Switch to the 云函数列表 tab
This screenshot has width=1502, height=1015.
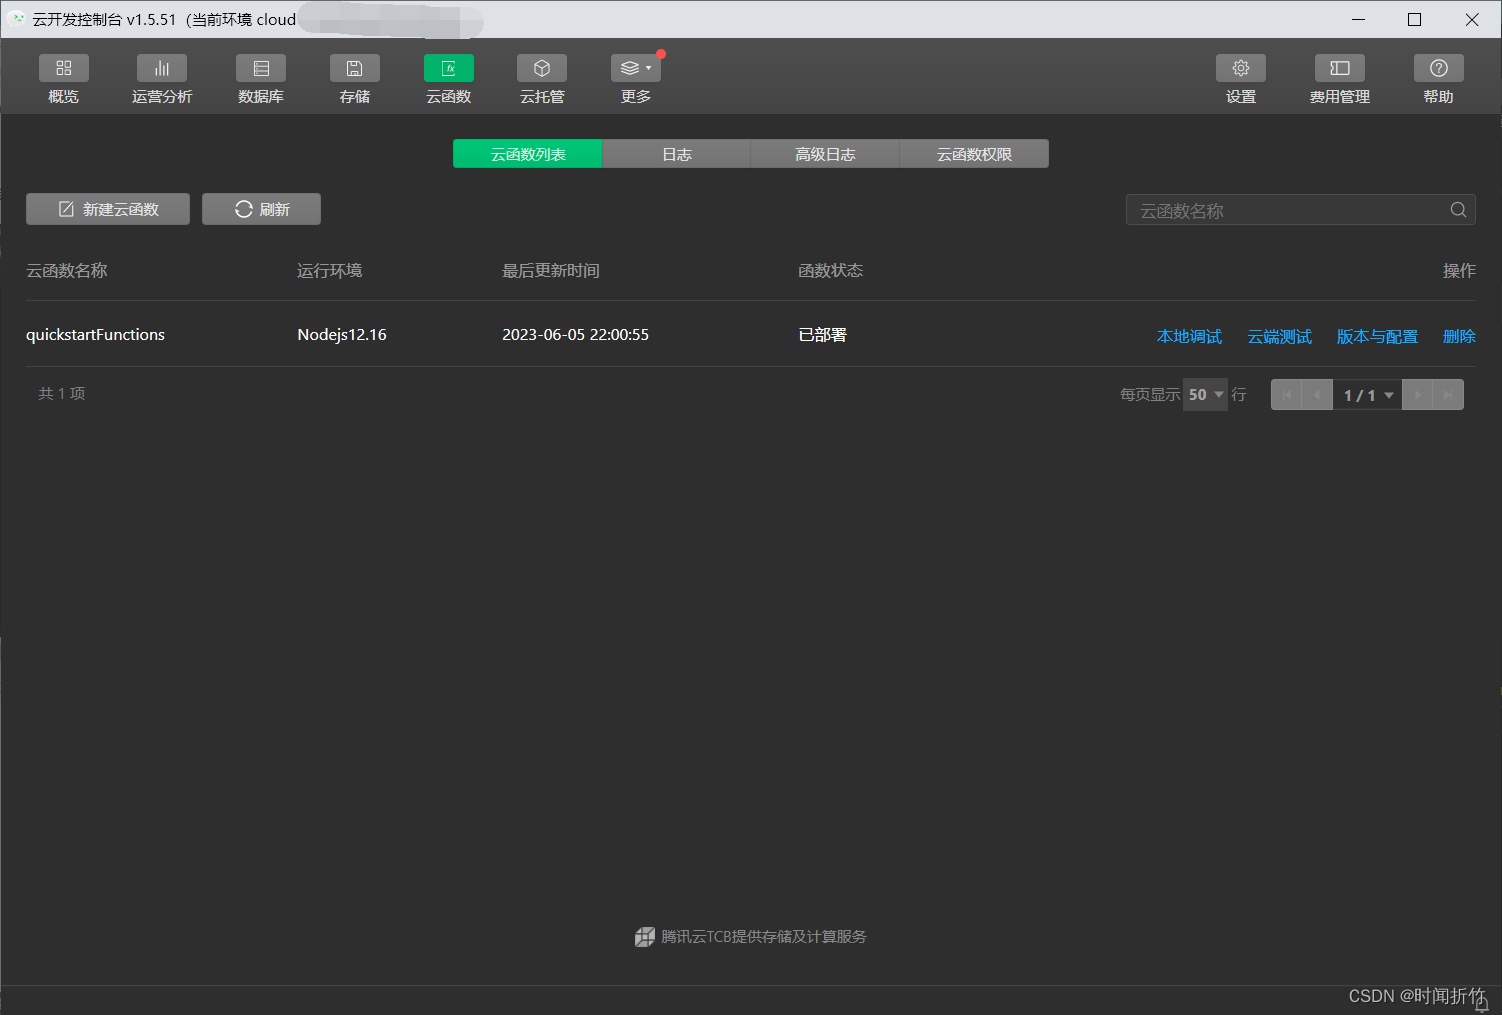tap(528, 154)
